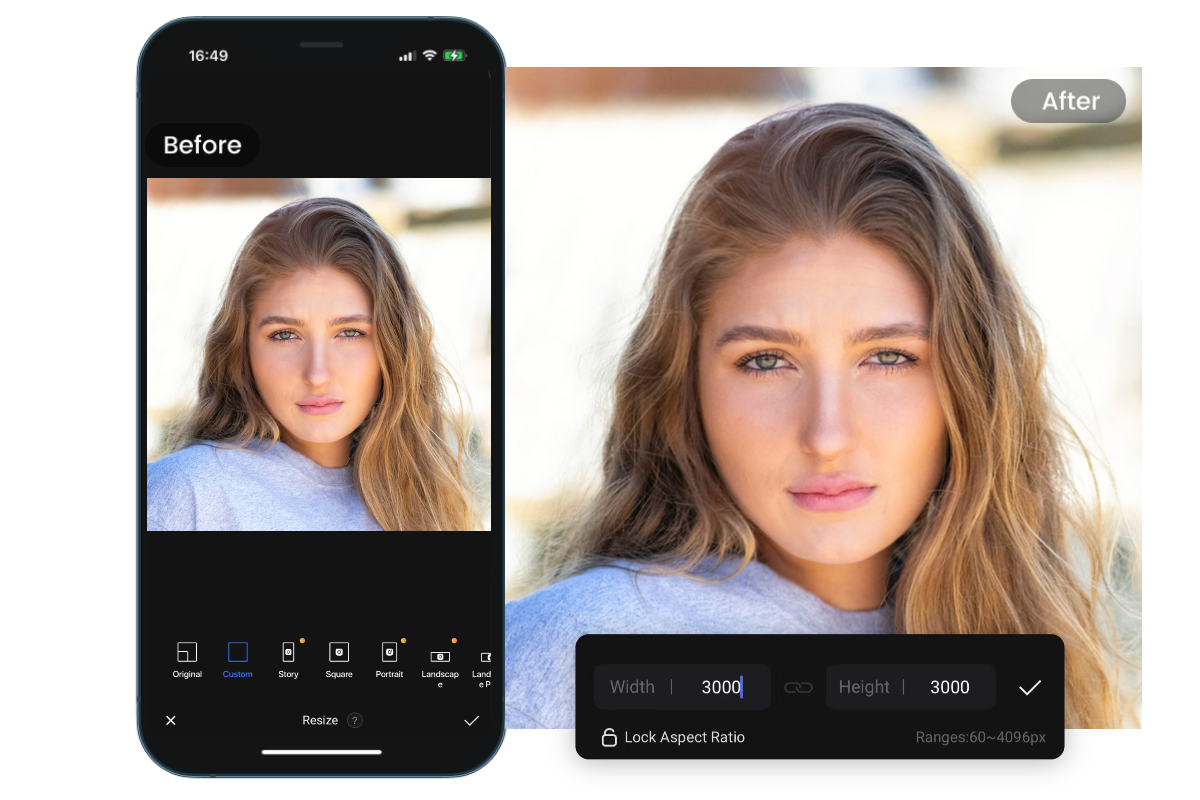Confirm resize with the checkmark button
The height and width of the screenshot is (800, 1200).
472,720
